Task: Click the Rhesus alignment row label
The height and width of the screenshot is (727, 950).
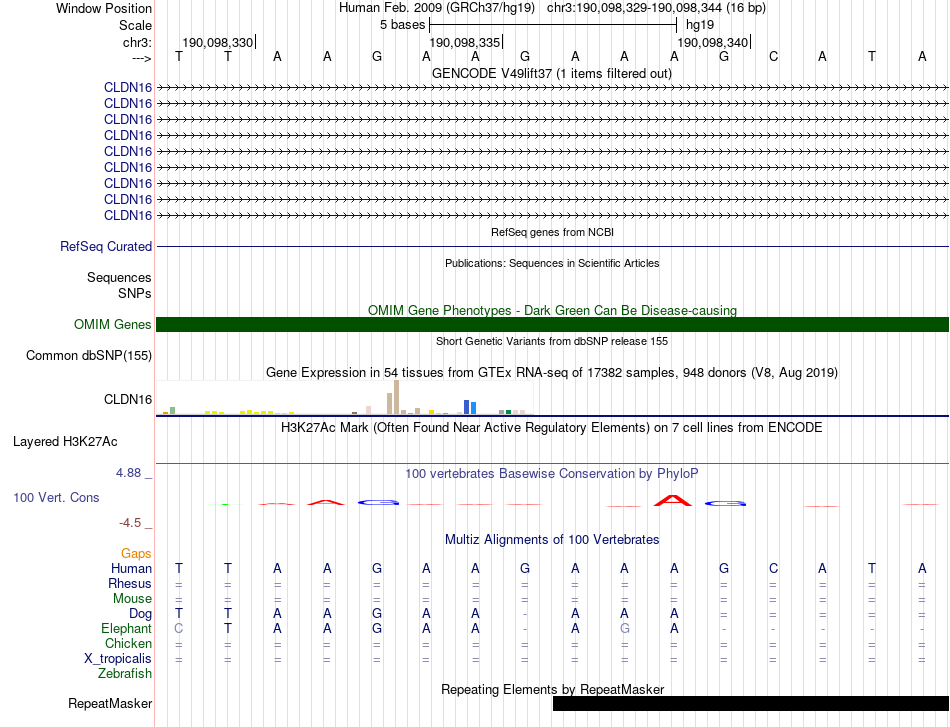Action: pyautogui.click(x=130, y=583)
